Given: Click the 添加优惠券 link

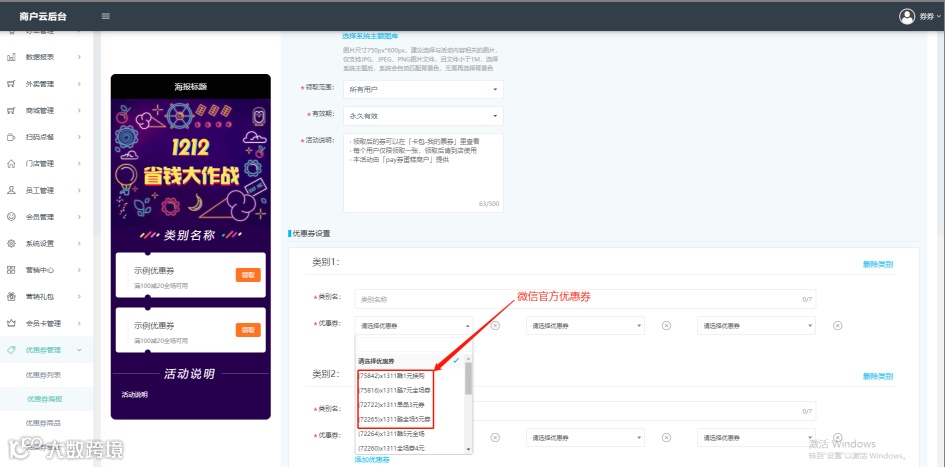Looking at the screenshot, I should (372, 460).
